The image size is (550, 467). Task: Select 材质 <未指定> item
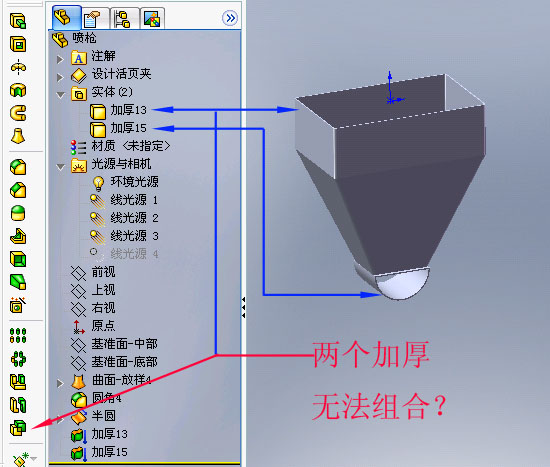tap(120, 147)
